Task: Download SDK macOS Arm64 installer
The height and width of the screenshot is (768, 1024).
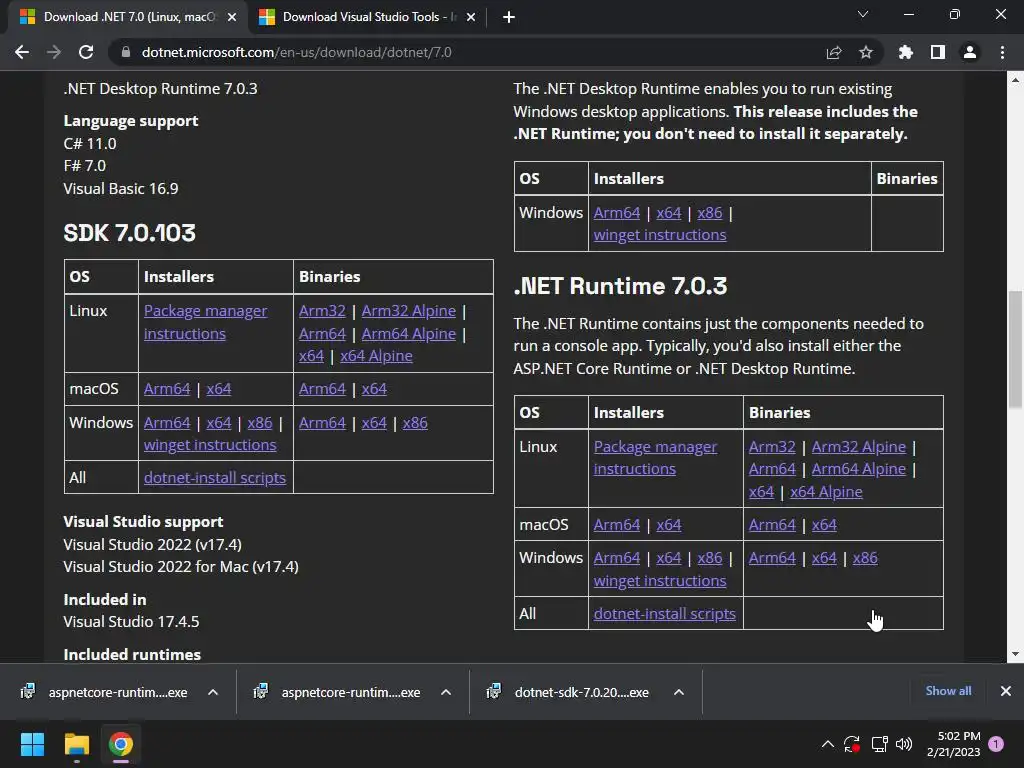Action: point(167,389)
